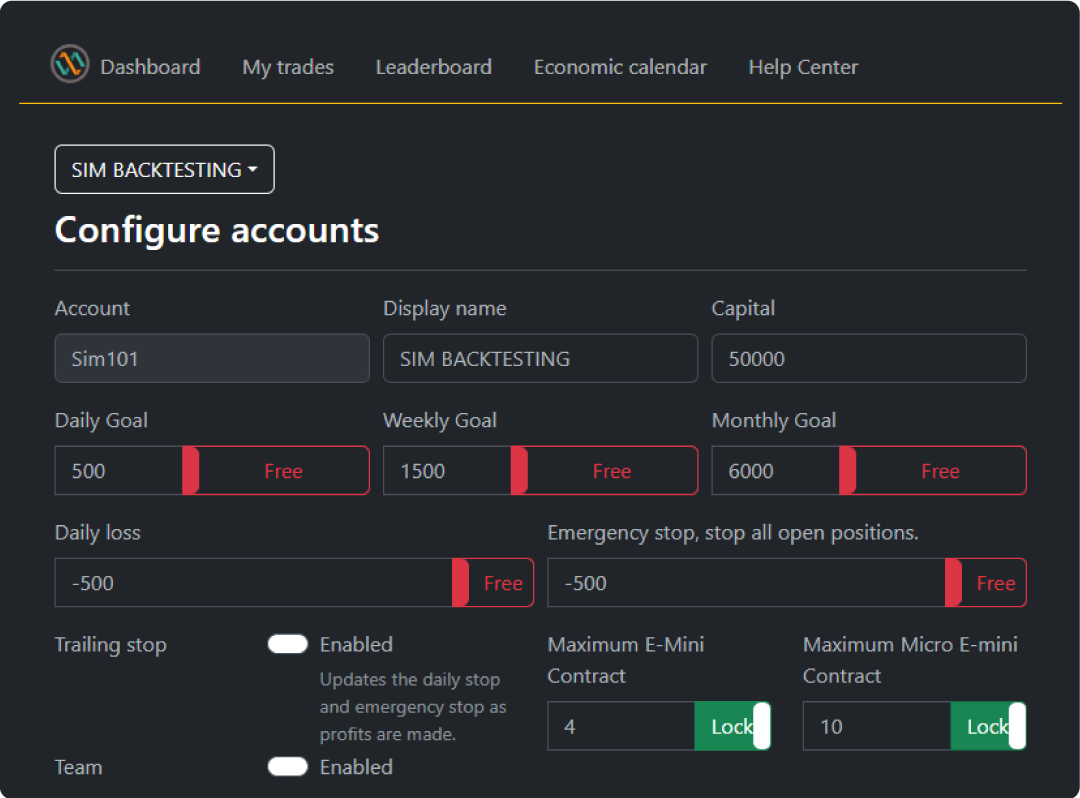Image resolution: width=1080 pixels, height=798 pixels.
Task: Toggle the Monthly Goal Free lock
Action: click(x=933, y=470)
